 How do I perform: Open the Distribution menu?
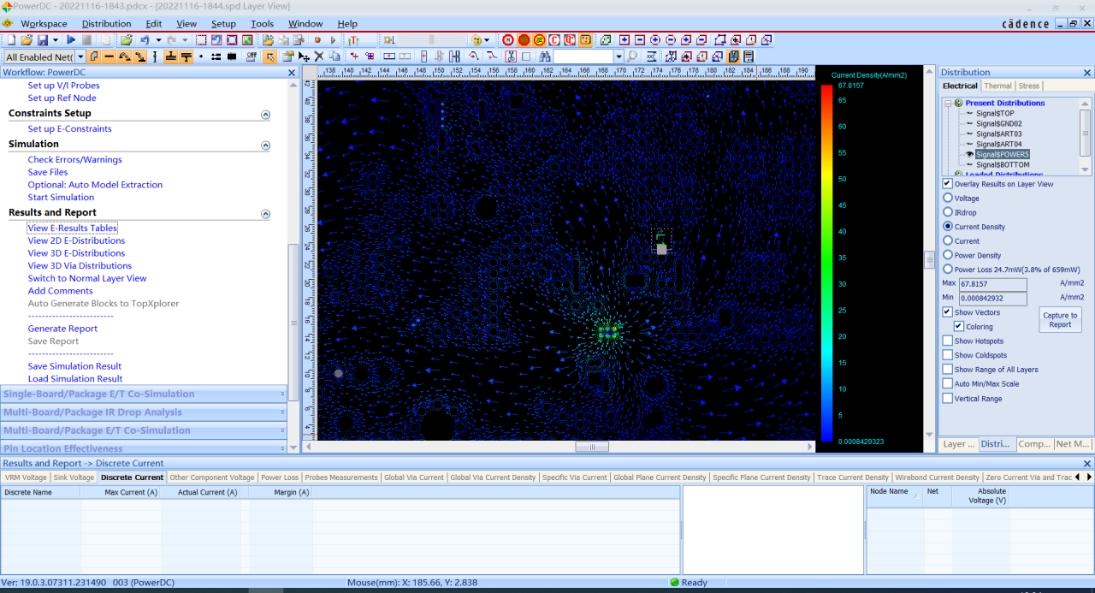(106, 24)
